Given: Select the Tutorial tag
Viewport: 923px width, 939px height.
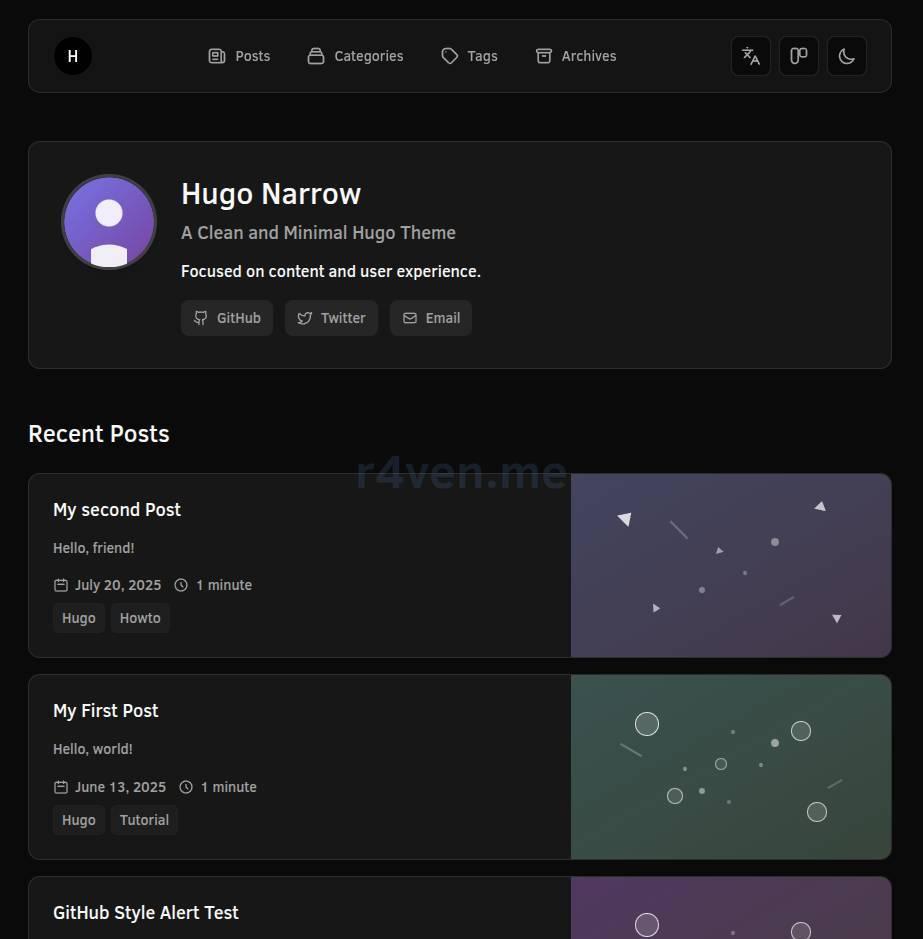Looking at the screenshot, I should [144, 820].
